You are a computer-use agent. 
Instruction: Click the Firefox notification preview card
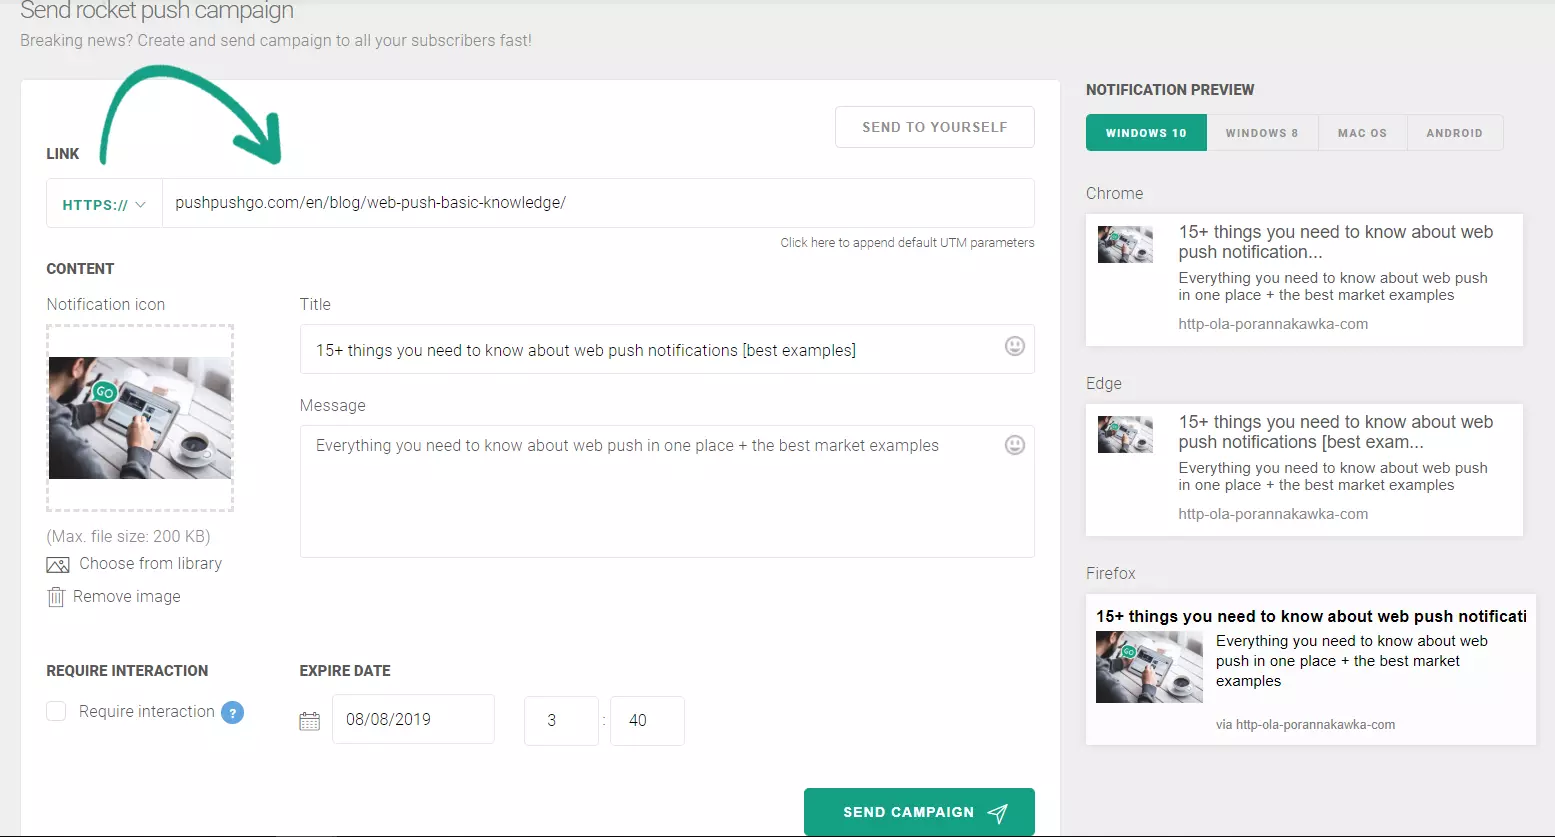(1311, 670)
